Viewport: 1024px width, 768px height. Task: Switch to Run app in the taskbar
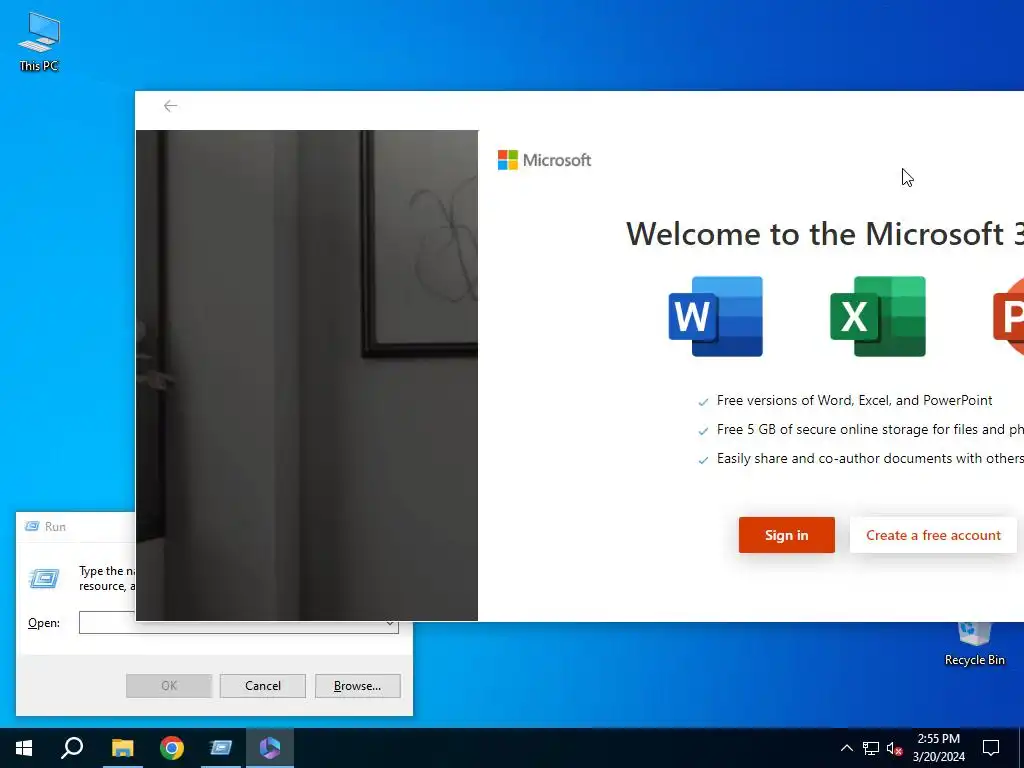click(x=221, y=748)
